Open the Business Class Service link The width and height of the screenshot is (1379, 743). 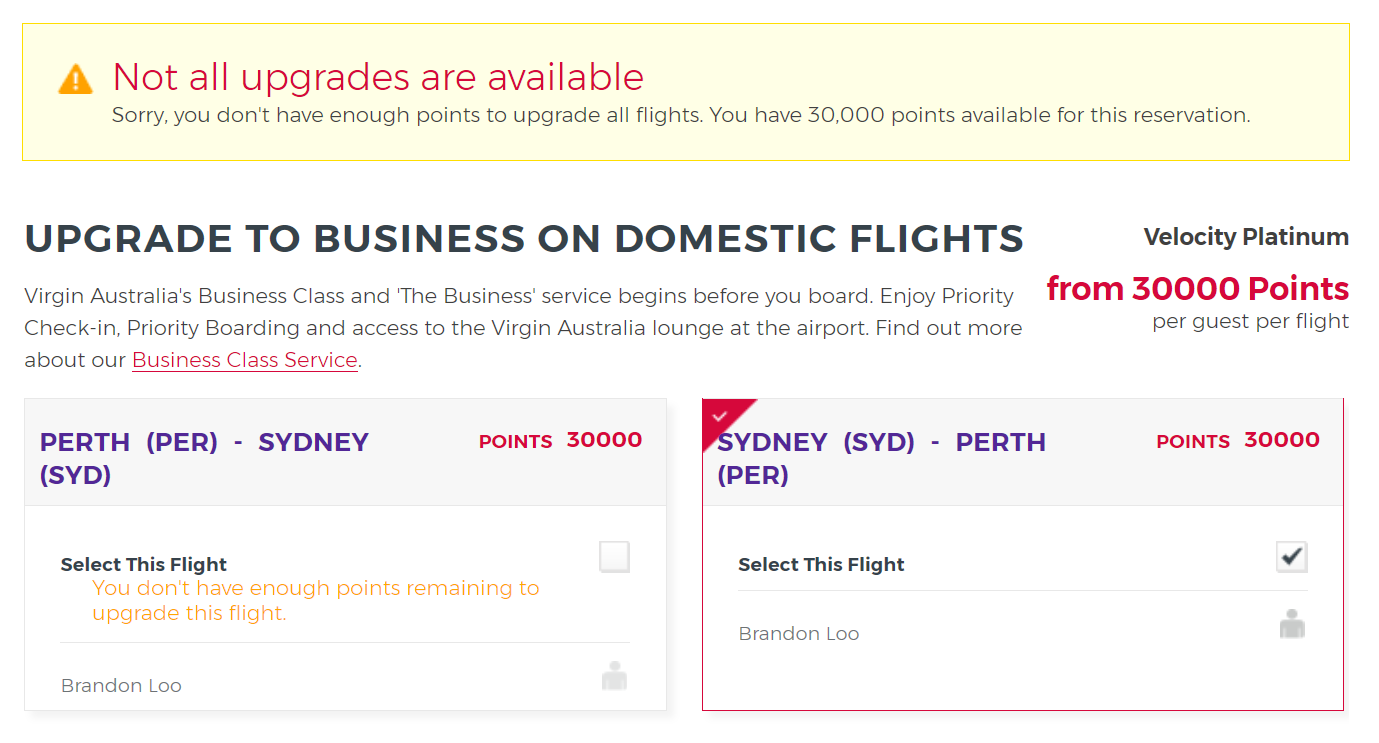click(245, 360)
